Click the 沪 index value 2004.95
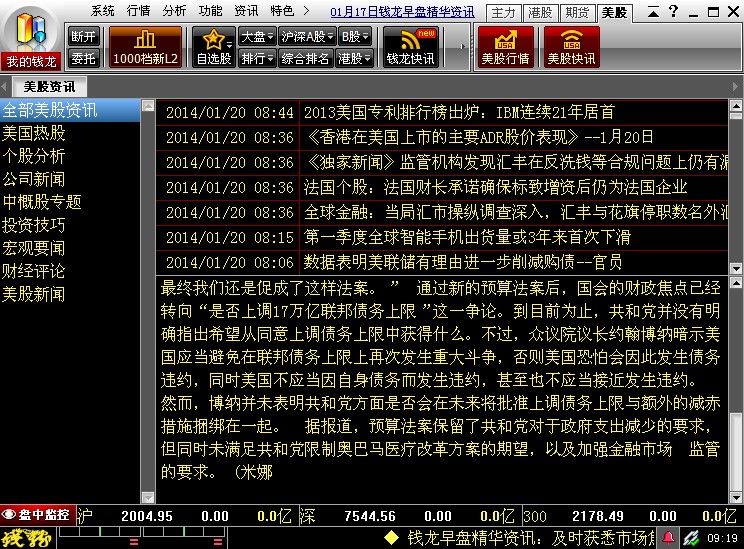 pos(147,516)
